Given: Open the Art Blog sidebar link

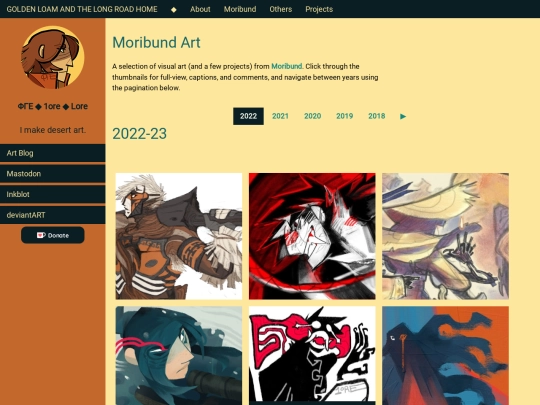Looking at the screenshot, I should (x=53, y=153).
